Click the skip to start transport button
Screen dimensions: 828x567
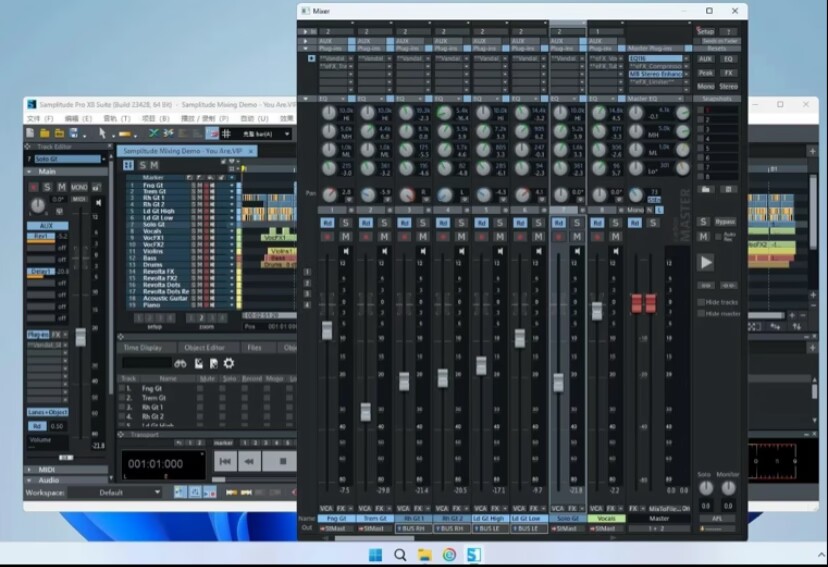pyautogui.click(x=225, y=461)
